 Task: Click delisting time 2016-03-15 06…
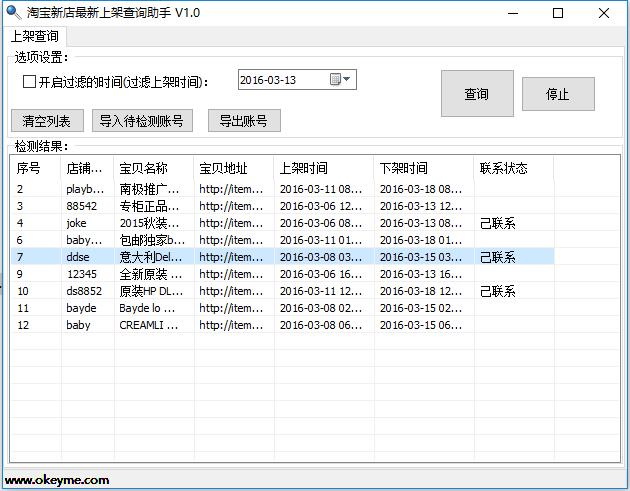click(421, 325)
